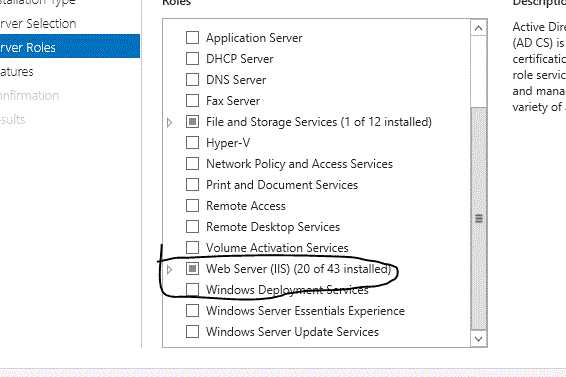Viewport: 566px width, 377px height.
Task: Tick the Remote Access checkbox
Action: (x=192, y=205)
